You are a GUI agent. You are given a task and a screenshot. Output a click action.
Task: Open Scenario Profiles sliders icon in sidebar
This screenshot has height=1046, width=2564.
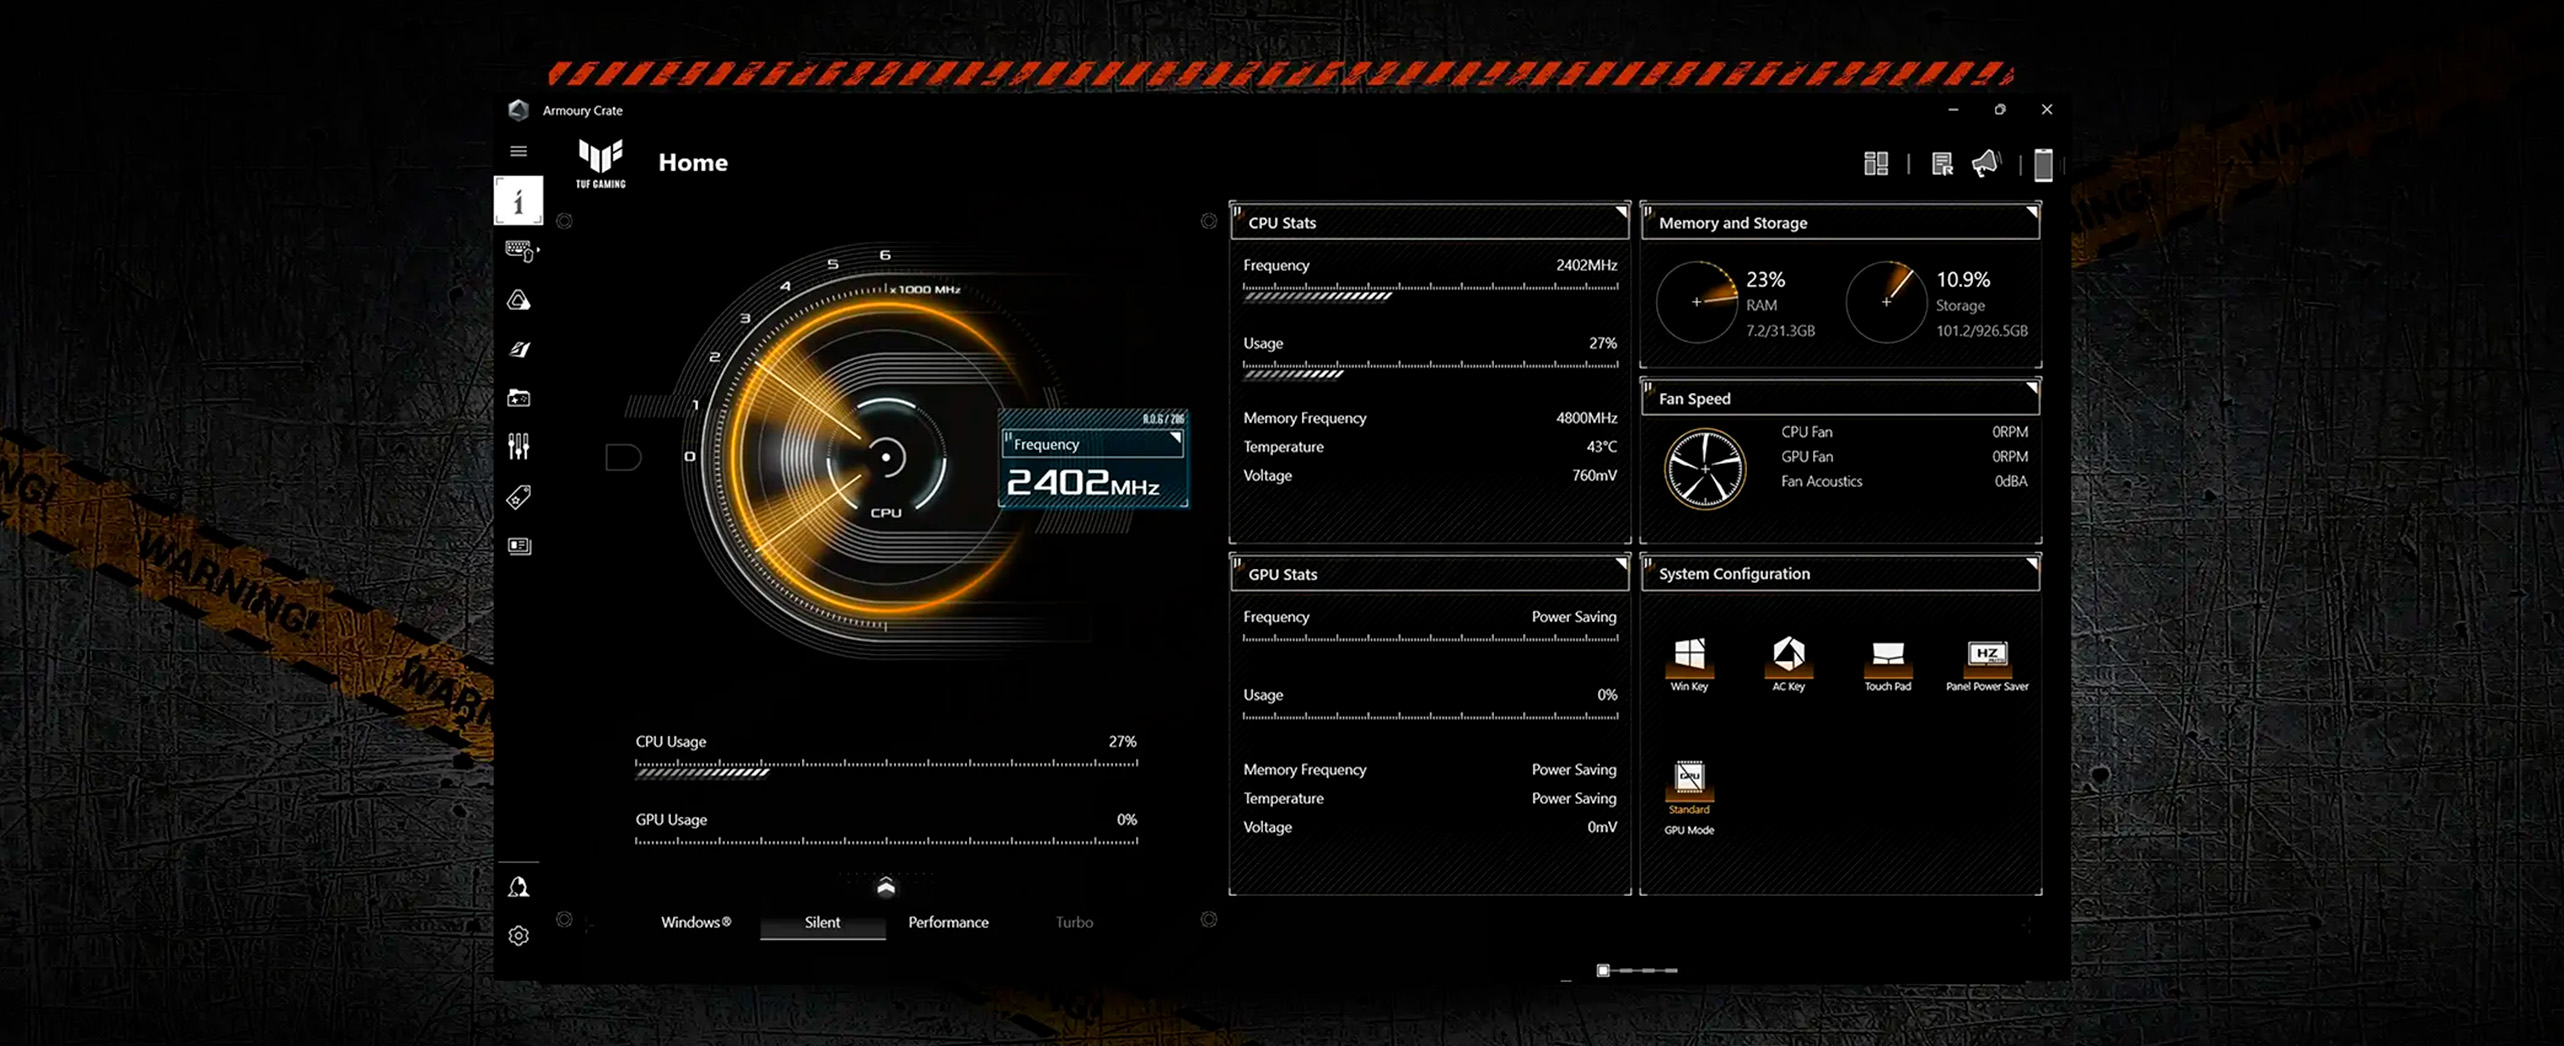click(x=518, y=446)
